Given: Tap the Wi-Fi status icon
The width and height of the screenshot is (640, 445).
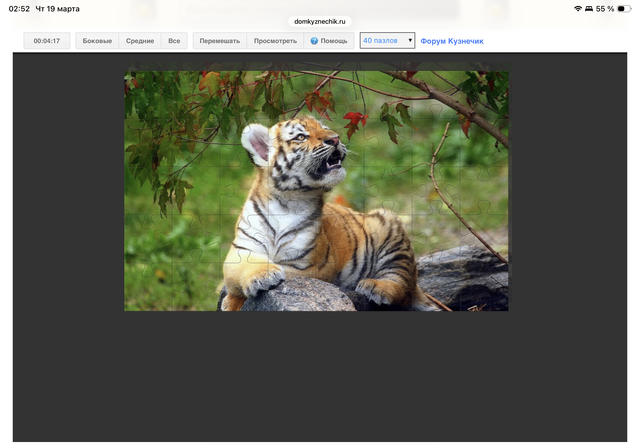Looking at the screenshot, I should coord(577,8).
